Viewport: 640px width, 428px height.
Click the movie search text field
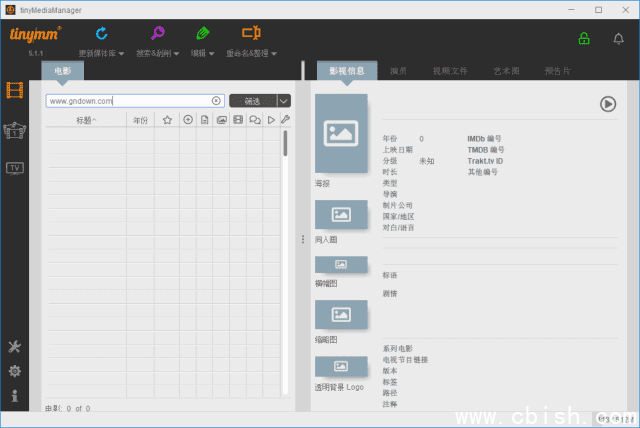point(128,101)
